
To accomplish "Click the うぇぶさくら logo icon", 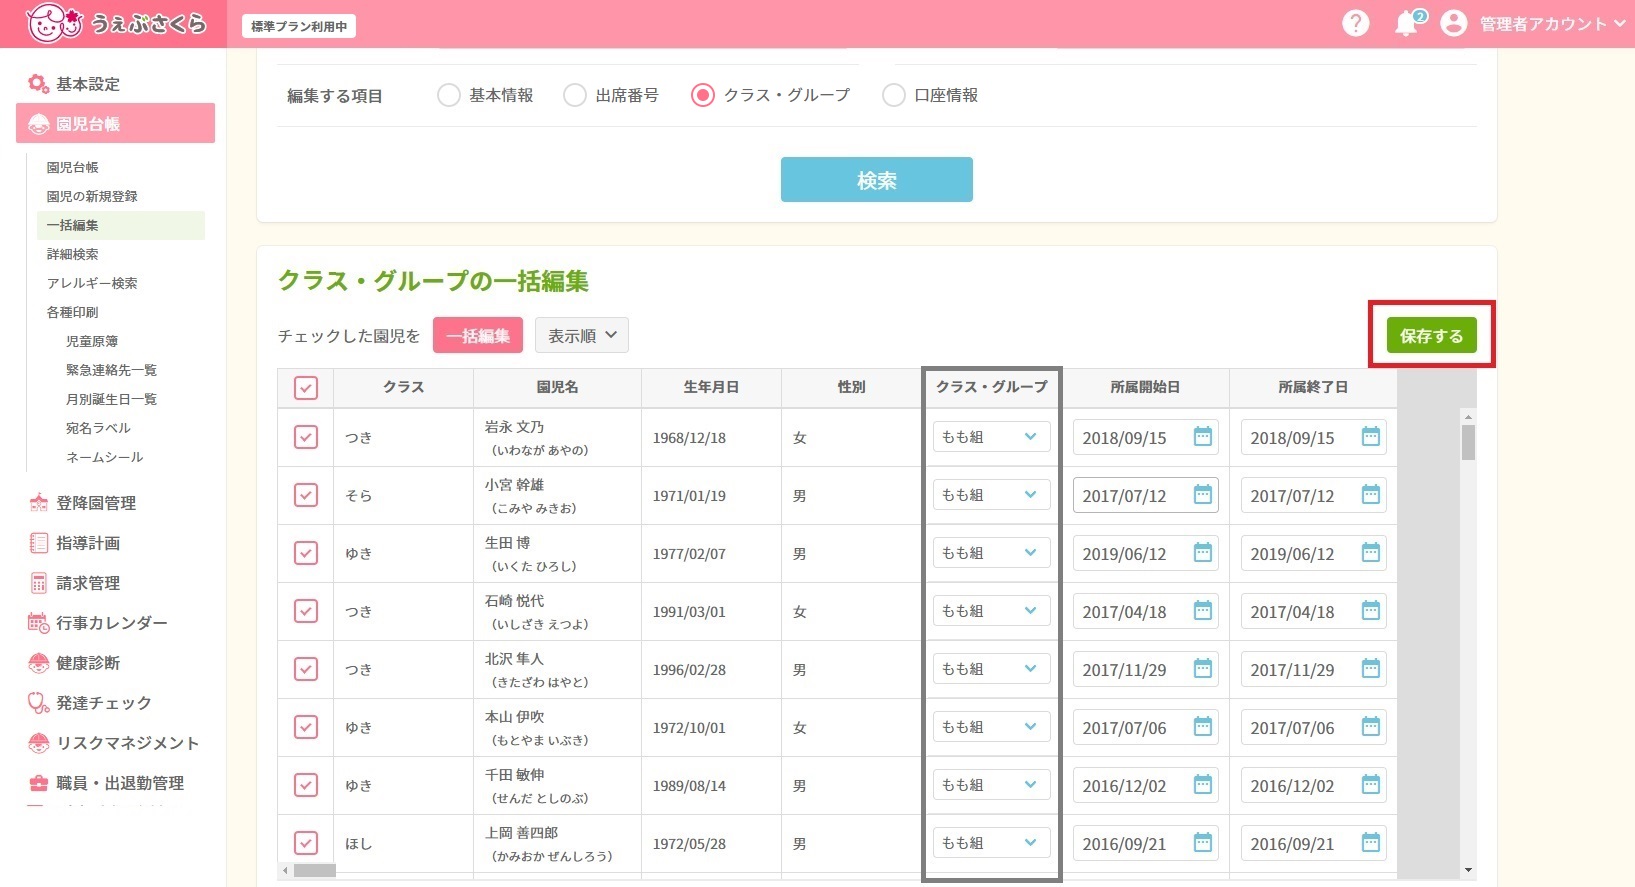I will [53, 23].
